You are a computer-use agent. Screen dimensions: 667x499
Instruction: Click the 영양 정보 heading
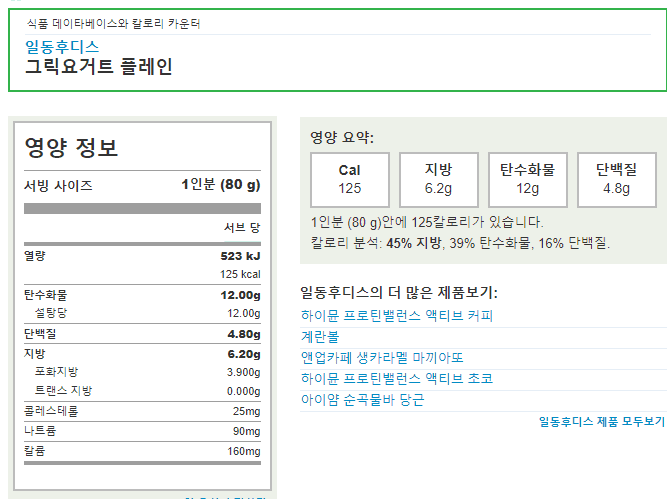(x=71, y=147)
